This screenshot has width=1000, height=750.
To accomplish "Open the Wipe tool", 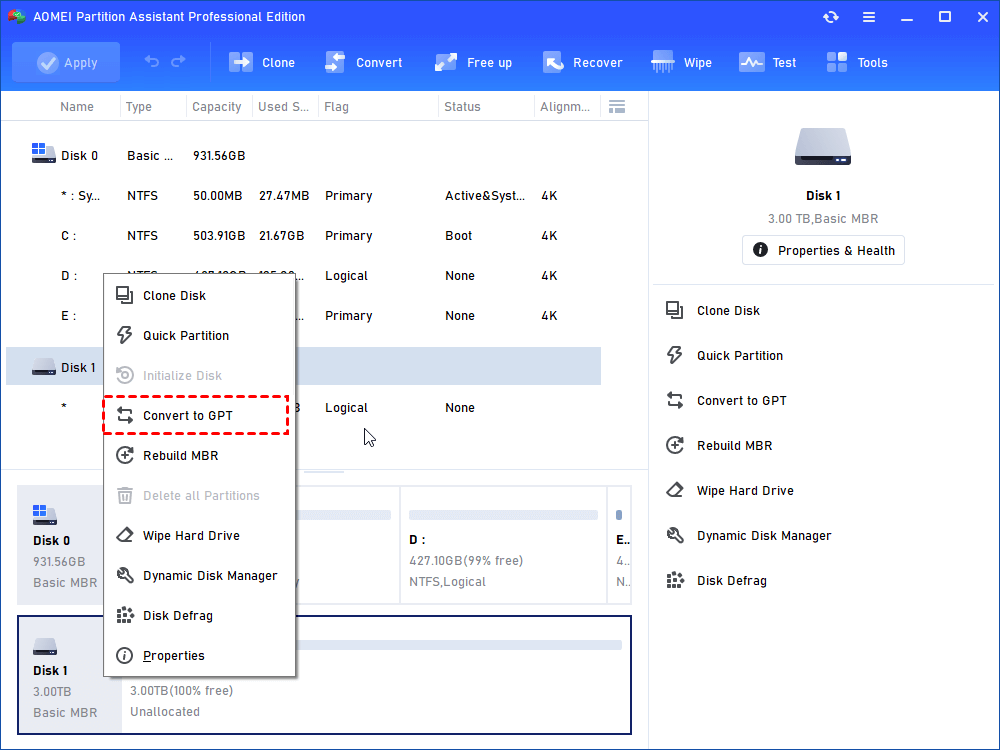I will (x=681, y=62).
